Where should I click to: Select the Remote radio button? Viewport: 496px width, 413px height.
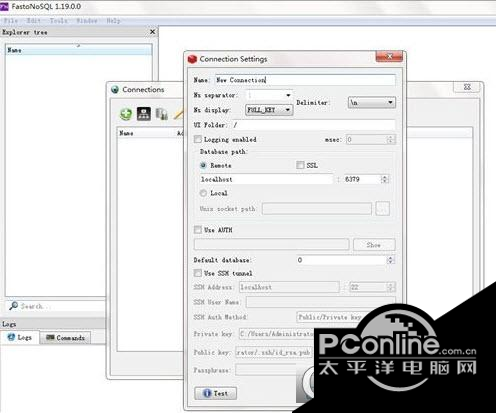tap(203, 165)
